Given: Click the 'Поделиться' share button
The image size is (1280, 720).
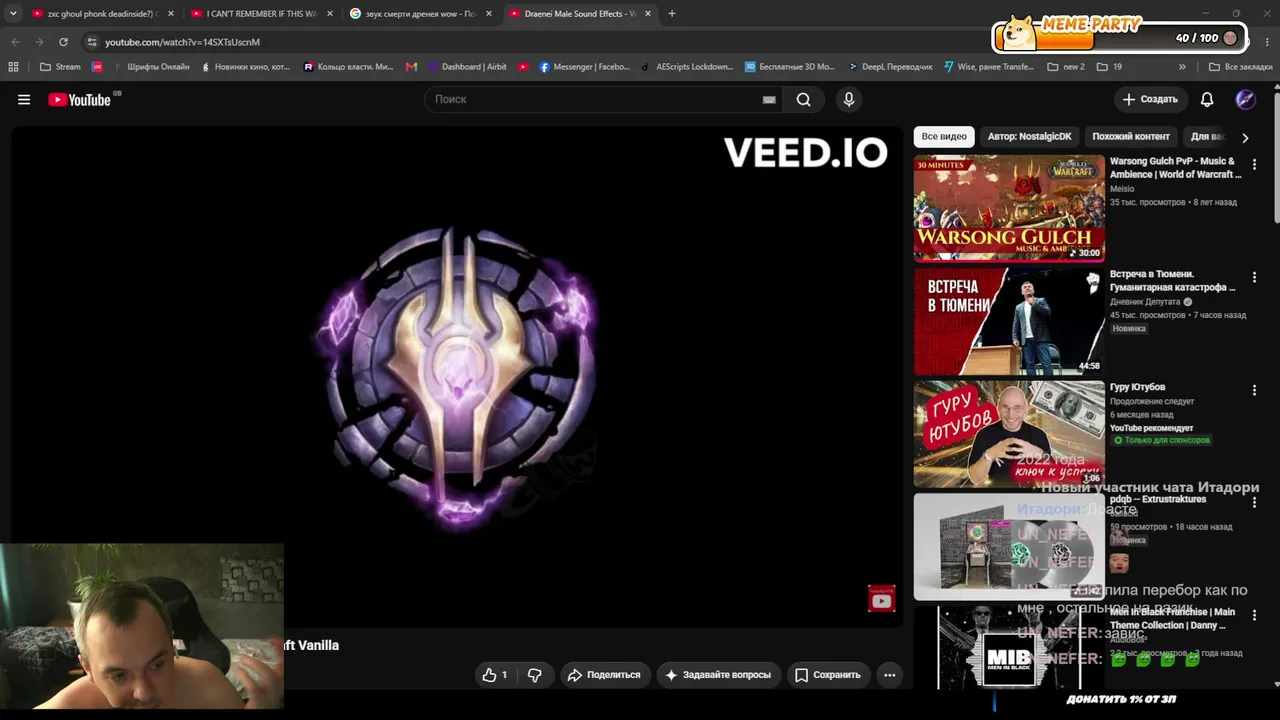Looking at the screenshot, I should pos(604,675).
